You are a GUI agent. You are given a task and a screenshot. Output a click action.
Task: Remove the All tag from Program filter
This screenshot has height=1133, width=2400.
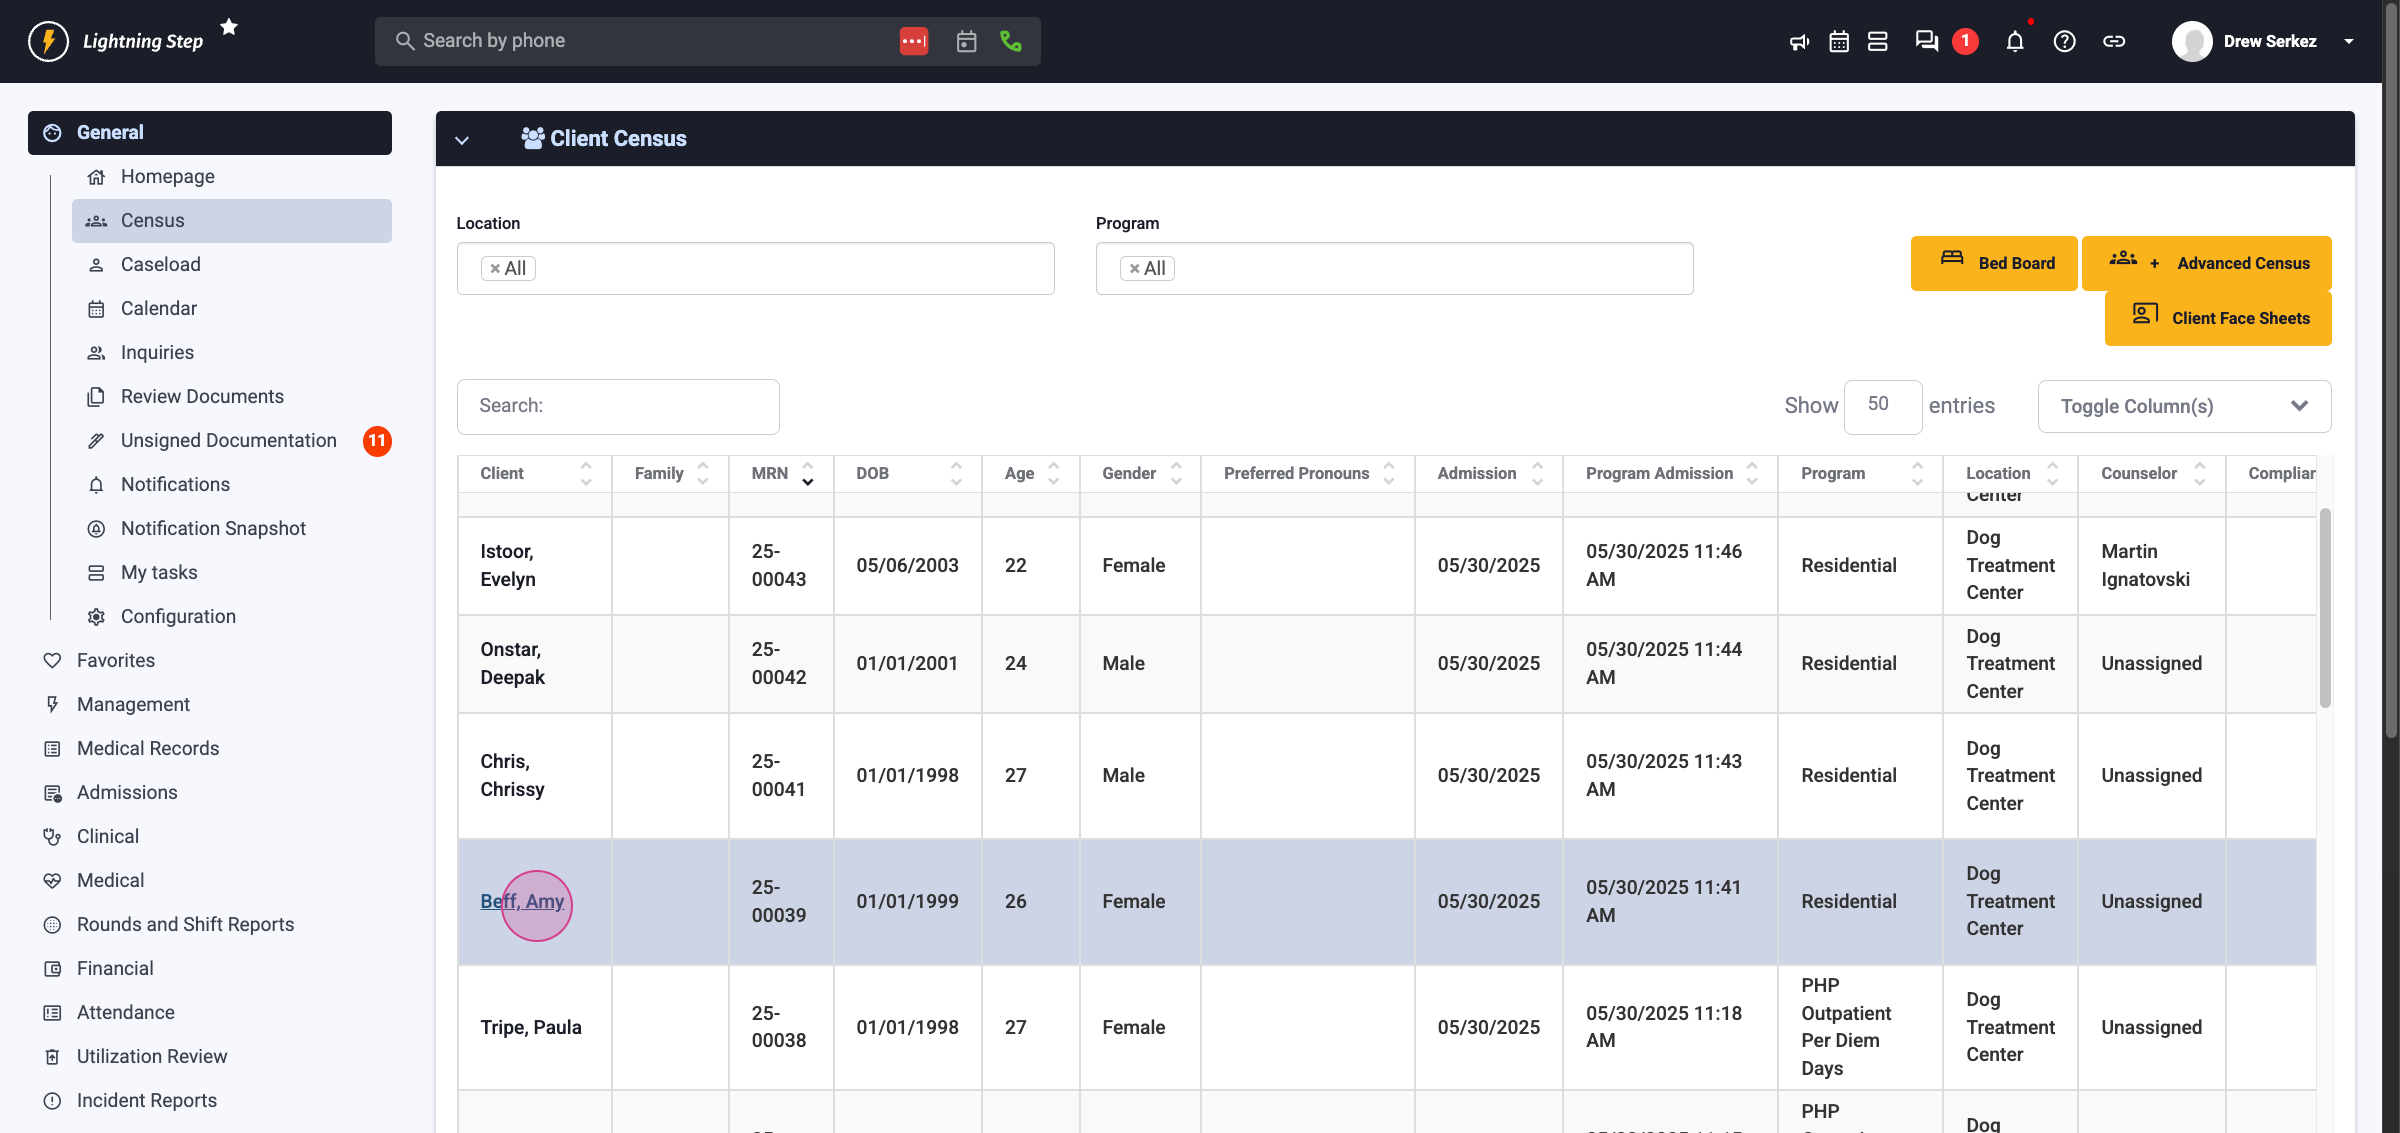click(x=1134, y=268)
